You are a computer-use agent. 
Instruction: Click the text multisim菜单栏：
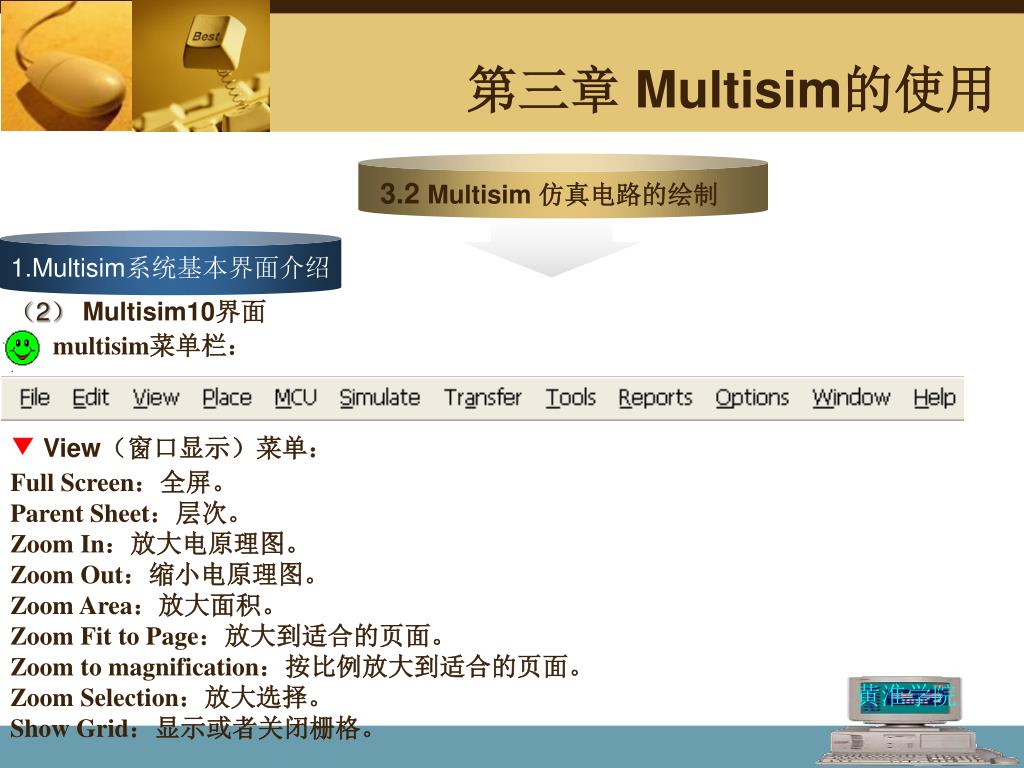click(145, 346)
